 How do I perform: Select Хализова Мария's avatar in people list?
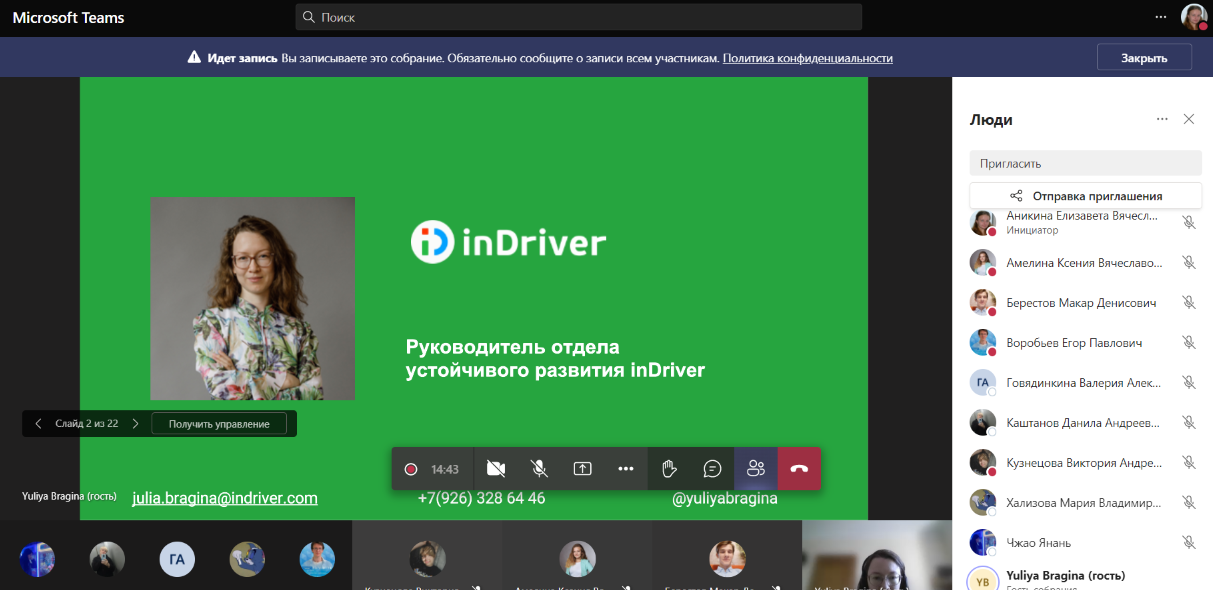(x=983, y=502)
